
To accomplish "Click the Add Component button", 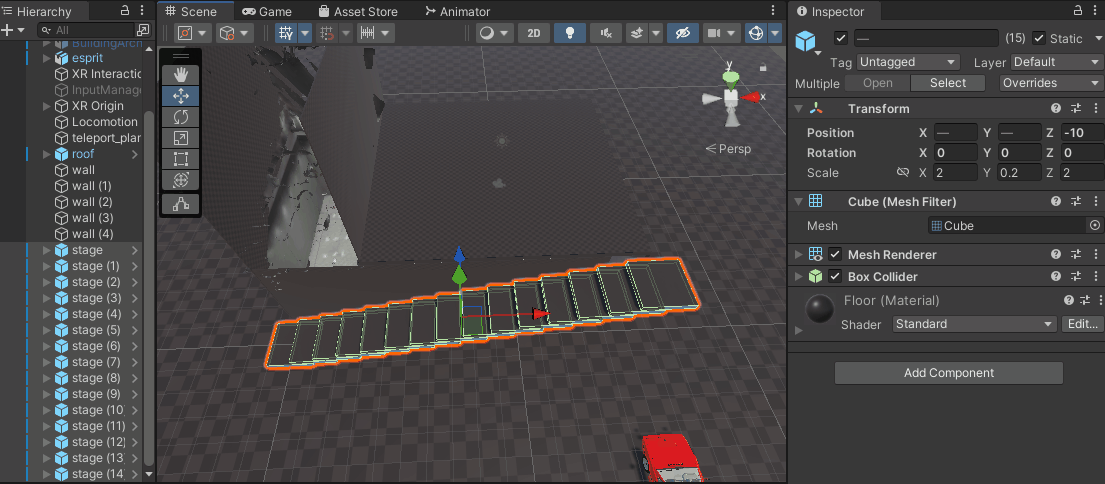I will pos(948,373).
